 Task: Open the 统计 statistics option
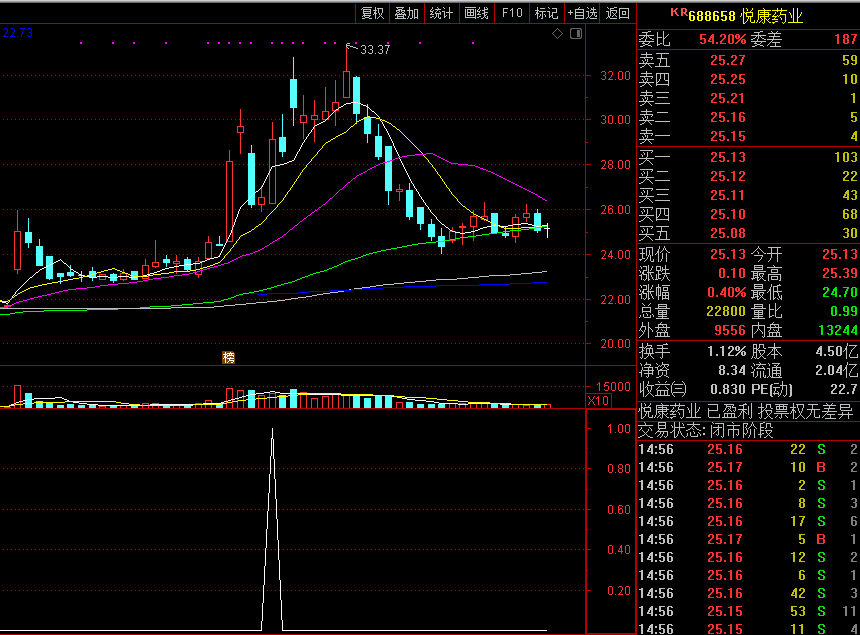coord(441,13)
